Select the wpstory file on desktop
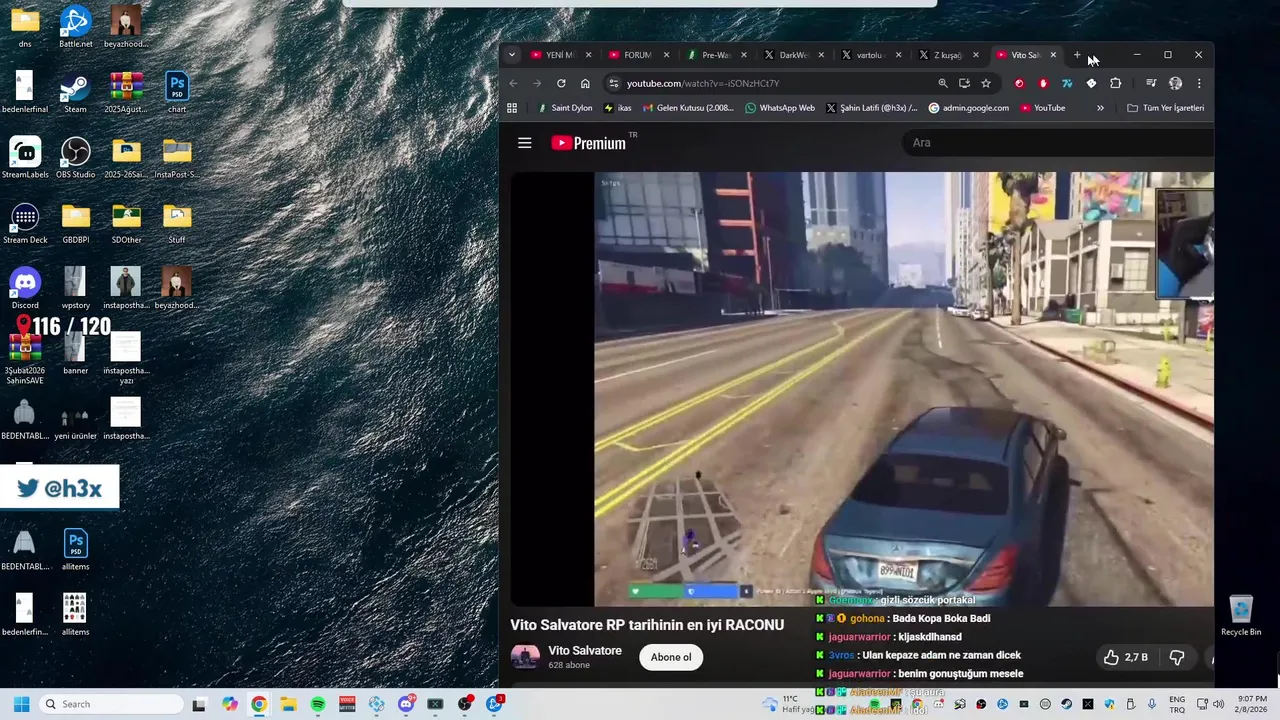The image size is (1280, 720). pos(76,288)
